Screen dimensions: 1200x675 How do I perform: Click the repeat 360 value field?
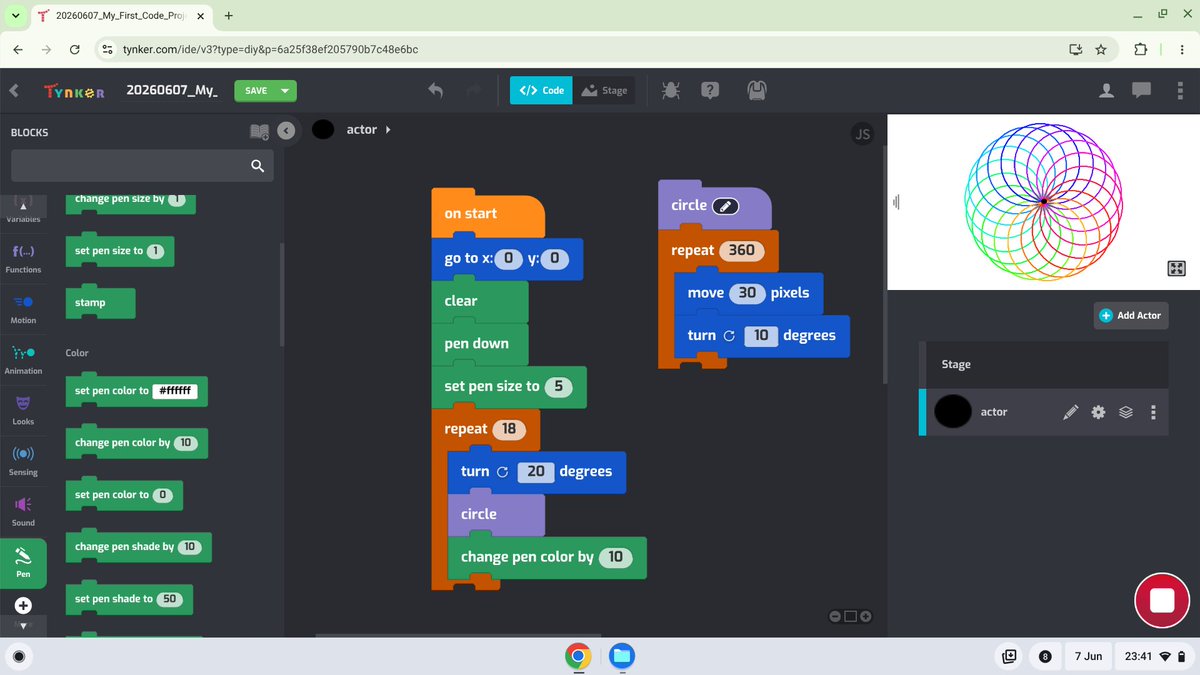(x=742, y=250)
